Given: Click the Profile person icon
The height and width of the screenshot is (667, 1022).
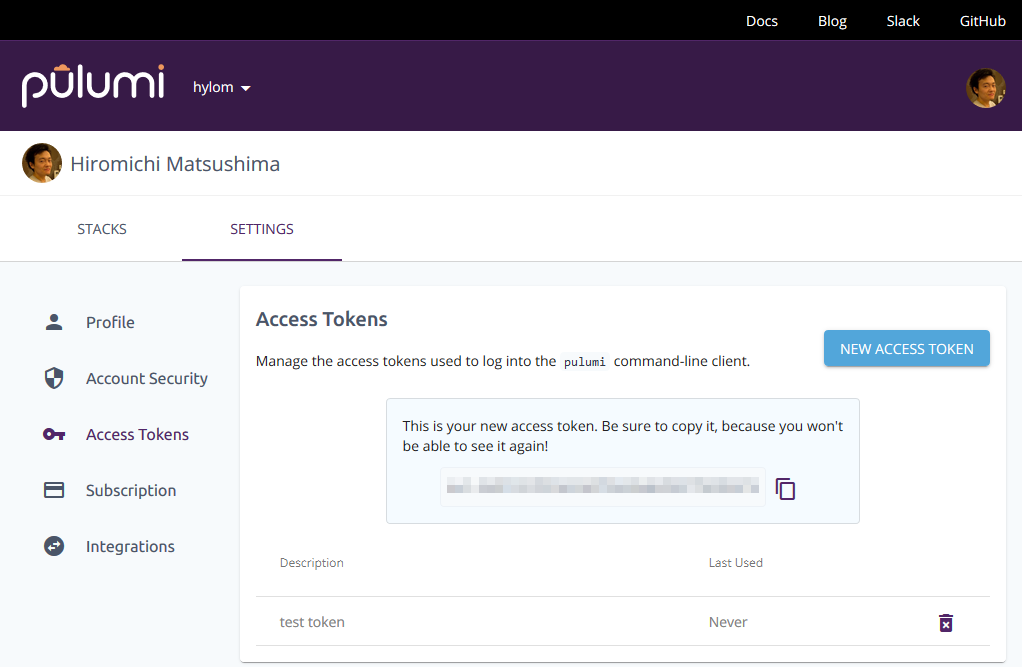Looking at the screenshot, I should (x=54, y=322).
